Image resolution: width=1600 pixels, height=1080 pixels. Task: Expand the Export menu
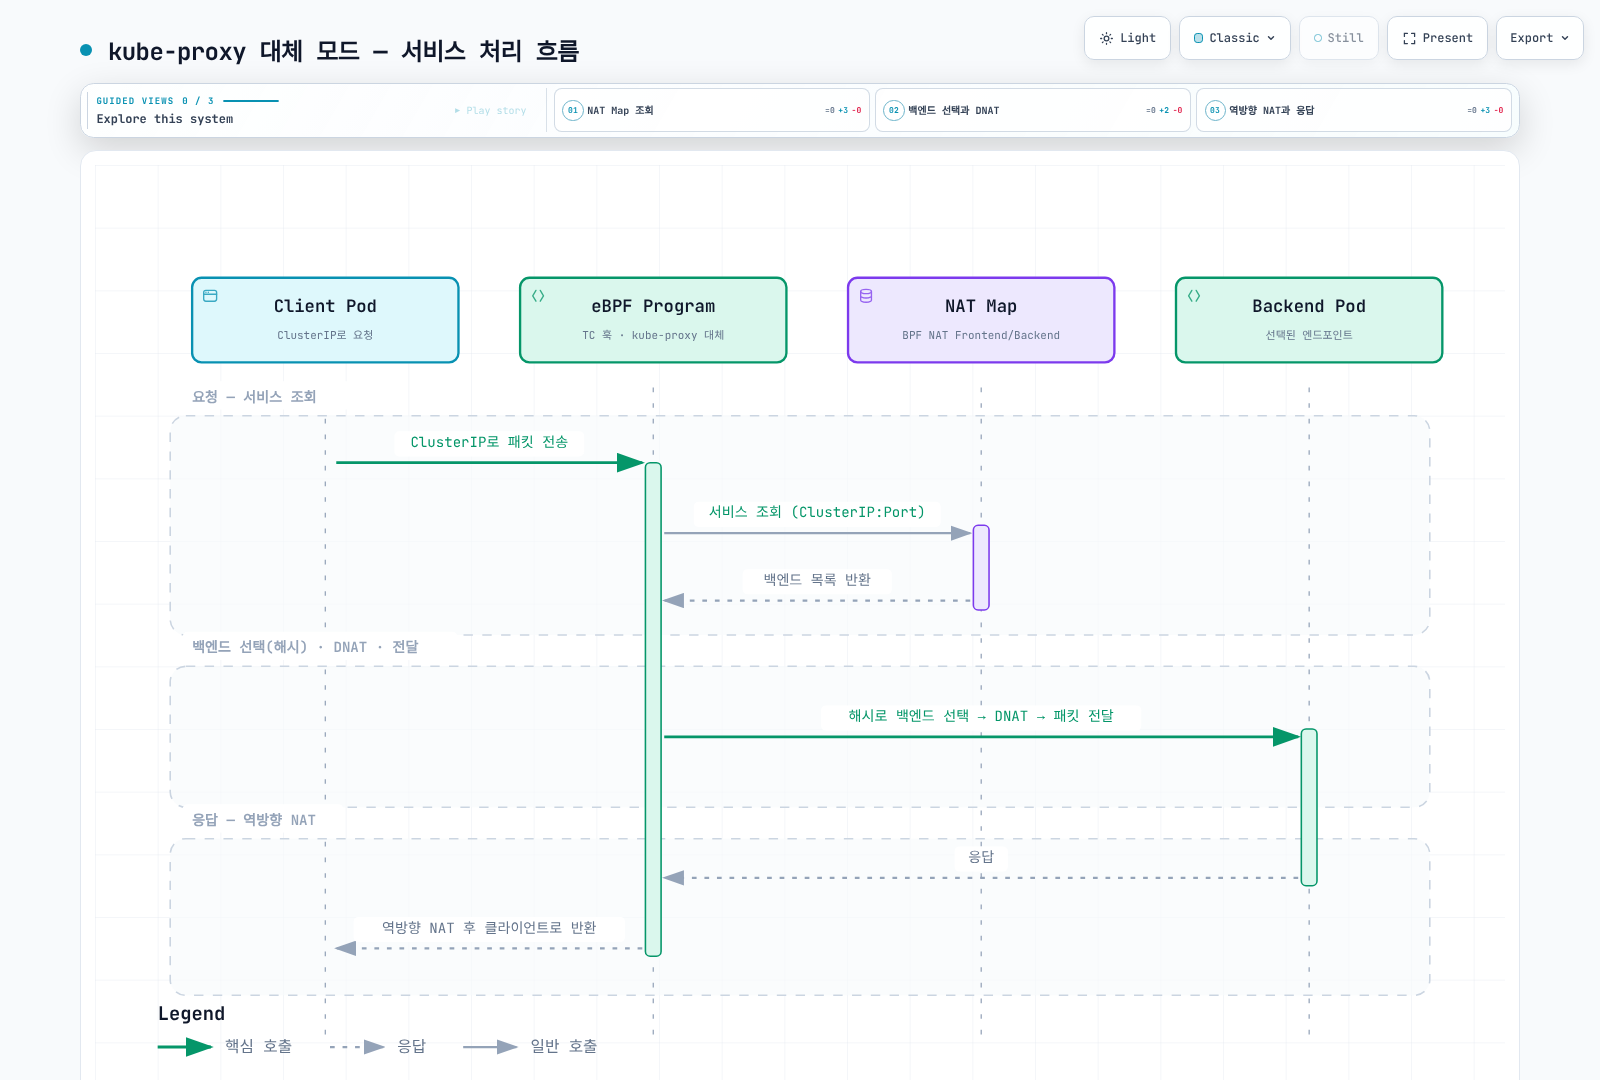[1539, 38]
